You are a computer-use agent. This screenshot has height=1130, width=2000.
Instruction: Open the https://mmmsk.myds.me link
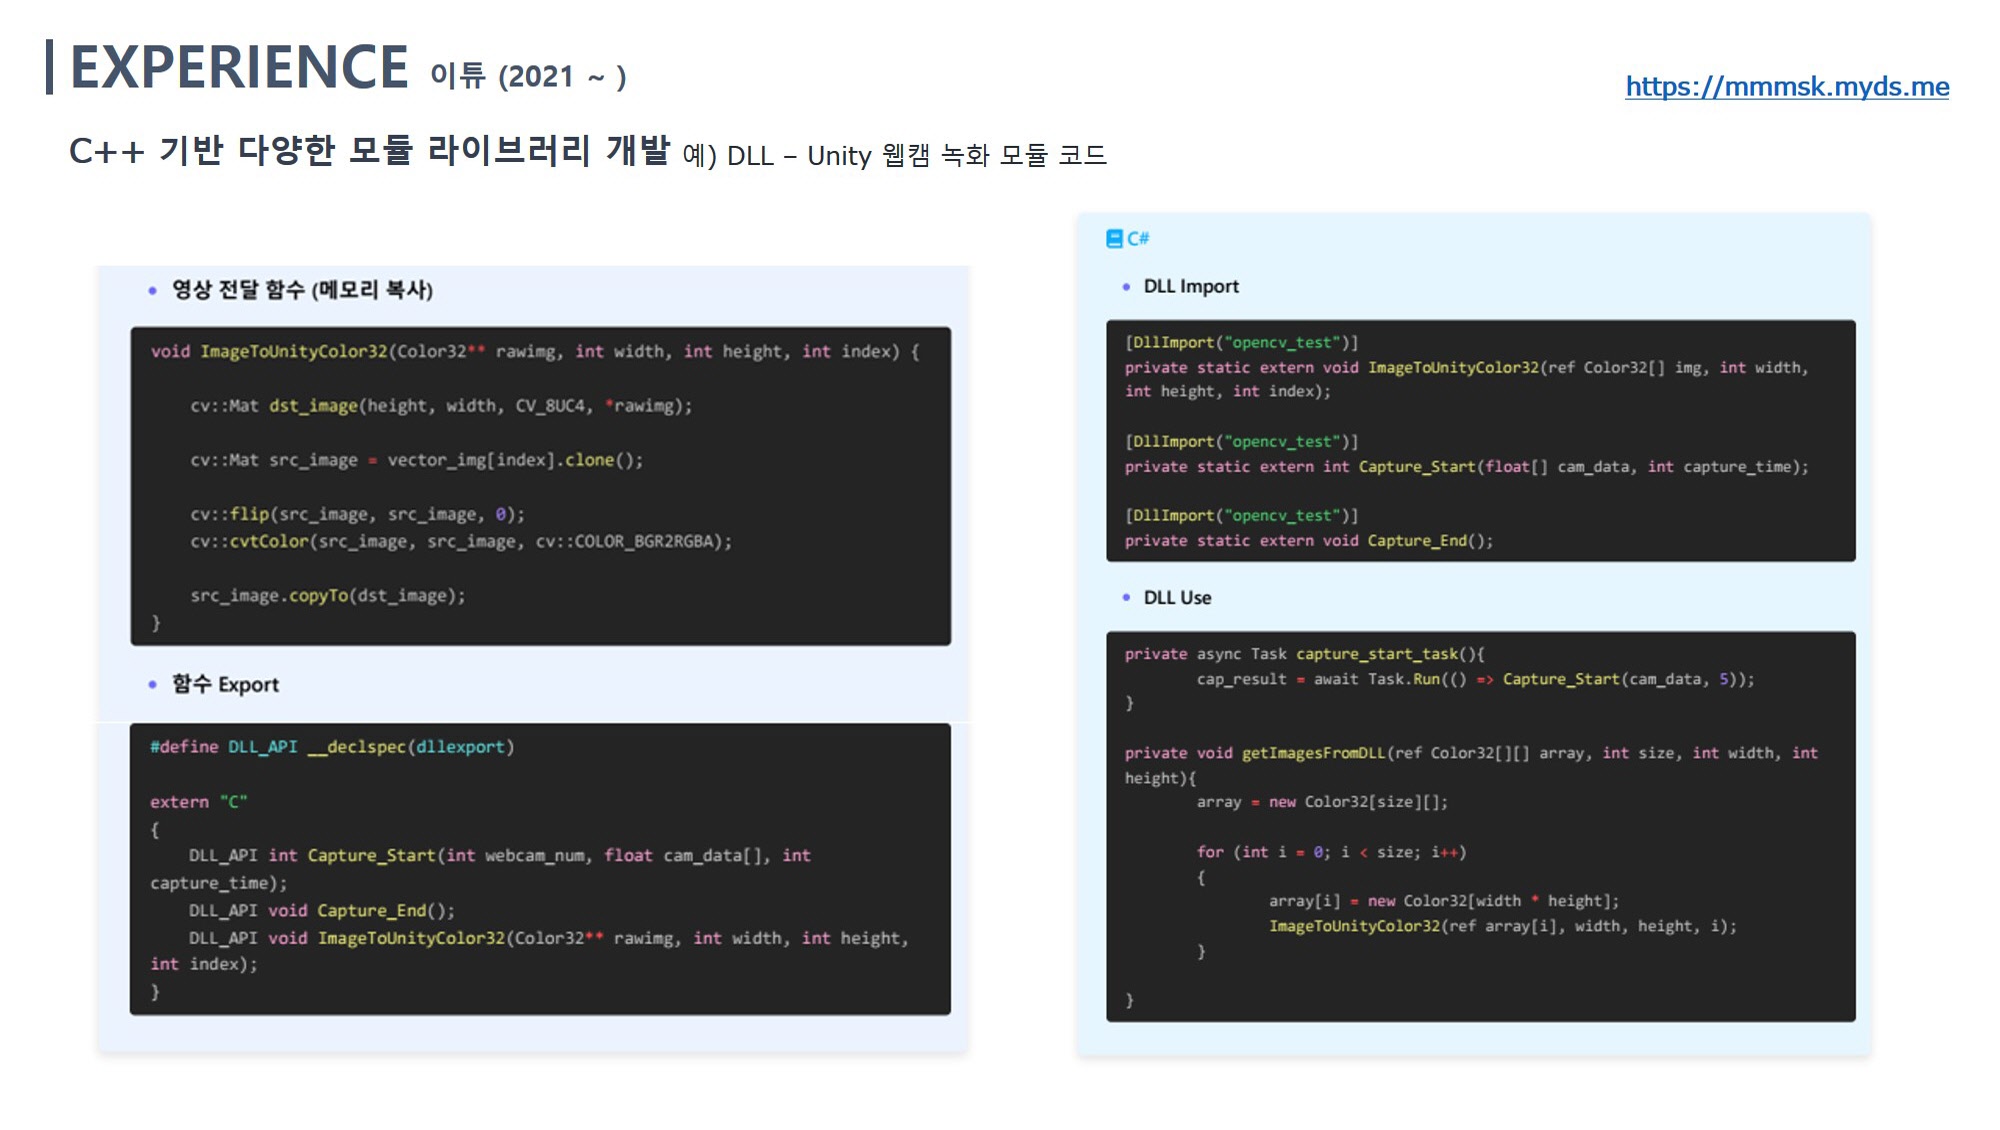point(1786,87)
